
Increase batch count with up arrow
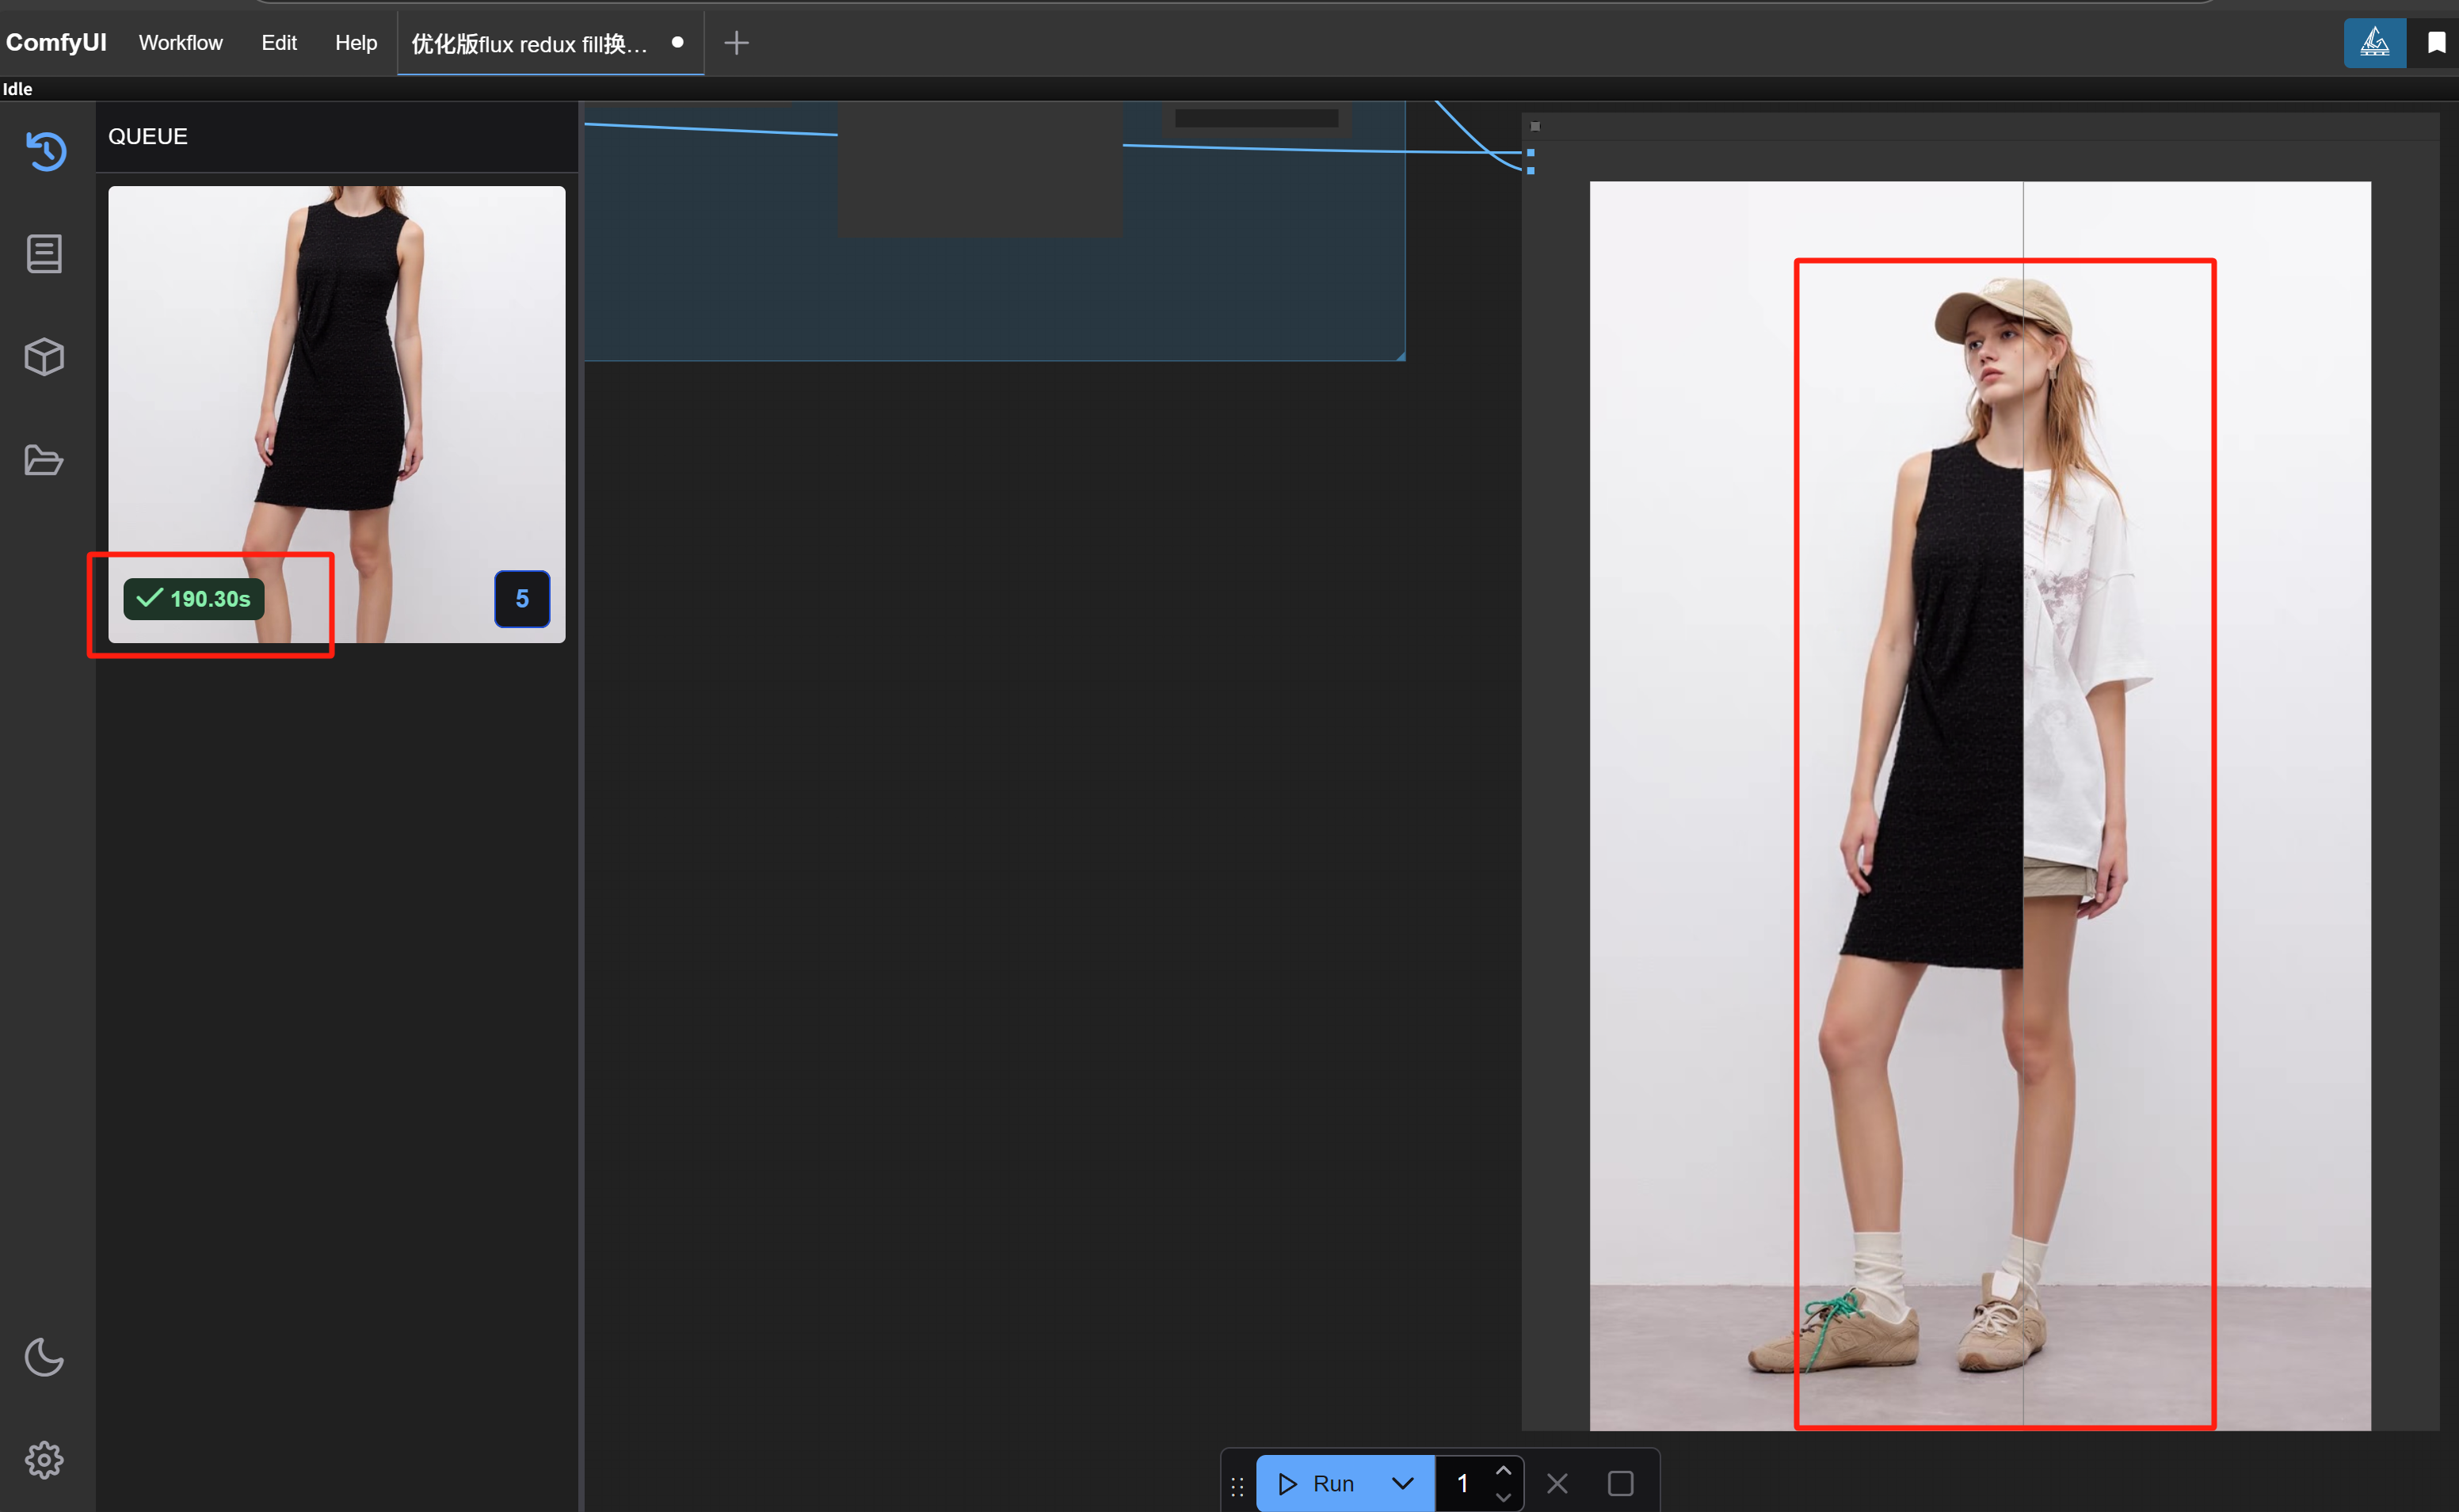point(1503,1470)
